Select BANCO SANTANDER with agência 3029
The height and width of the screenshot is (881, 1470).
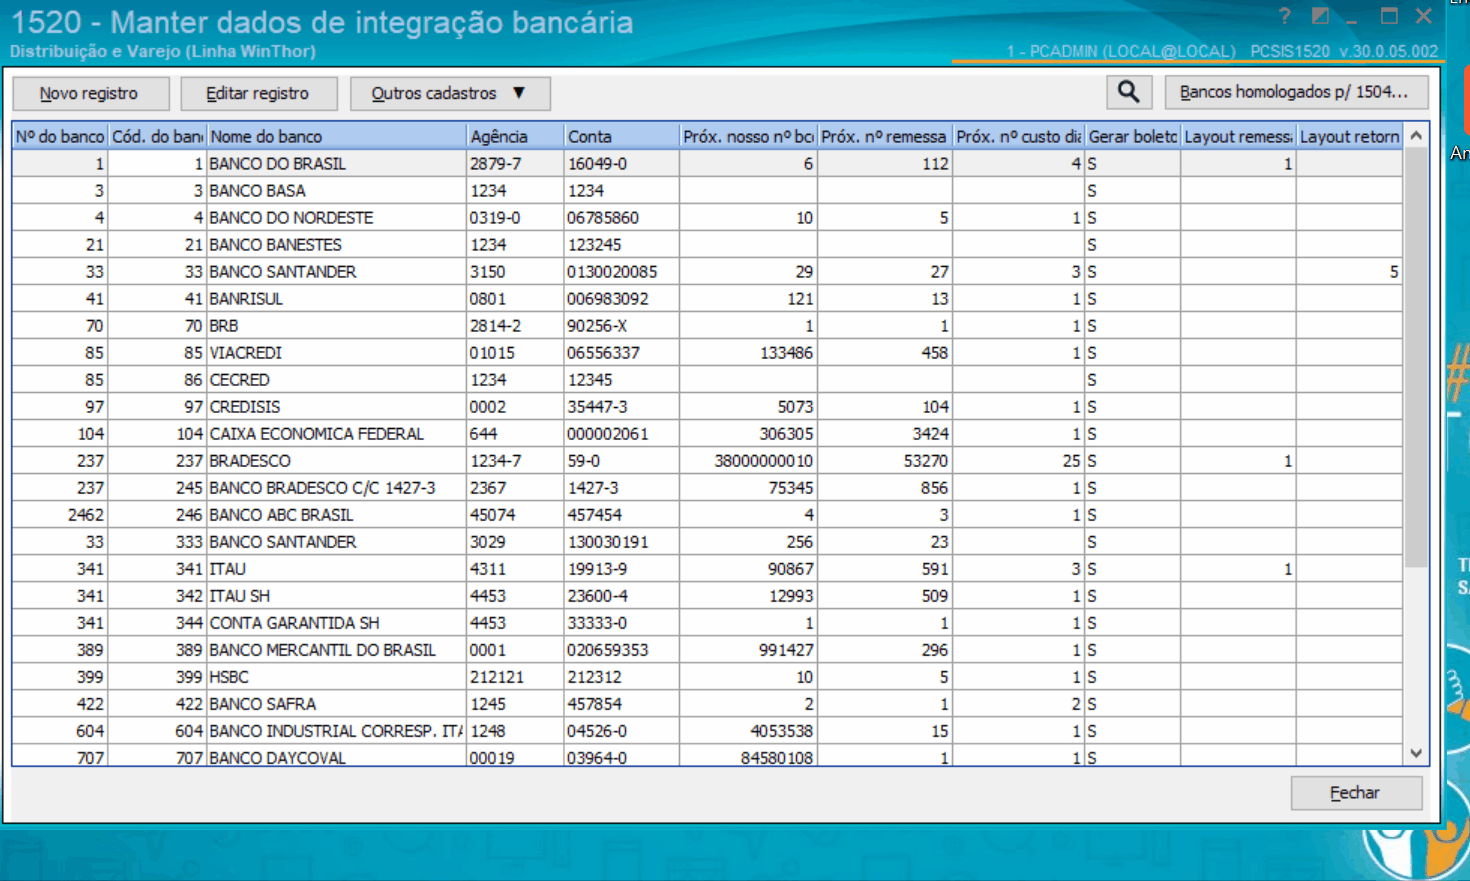tap(707, 541)
